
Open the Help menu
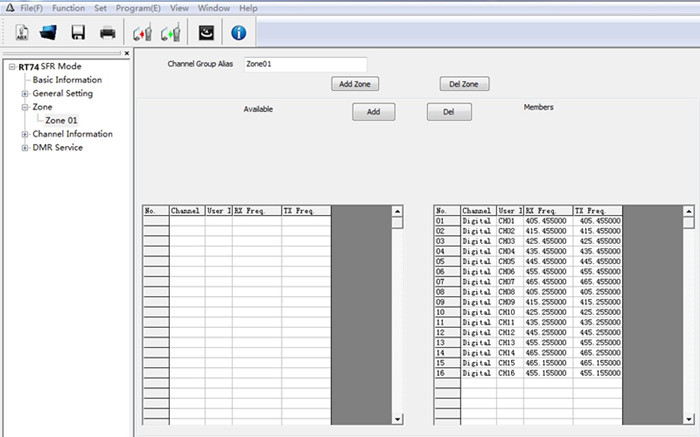click(248, 8)
